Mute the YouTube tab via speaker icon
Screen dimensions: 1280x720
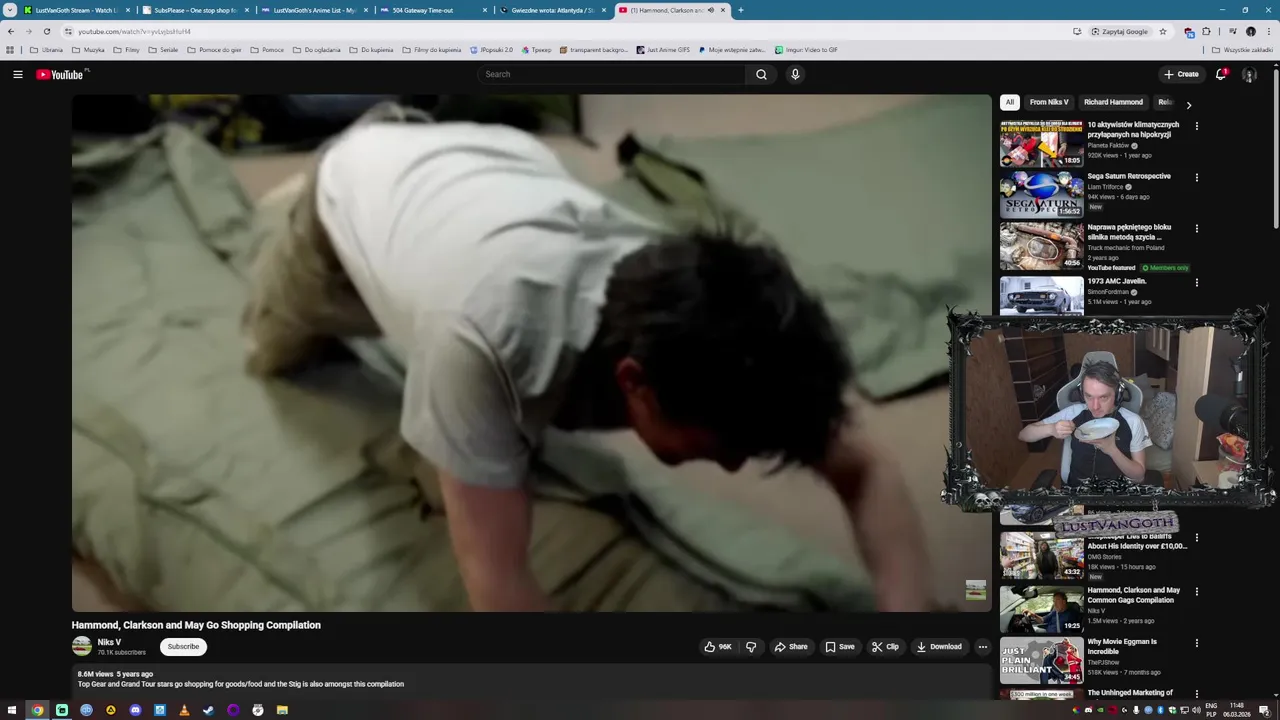[711, 10]
